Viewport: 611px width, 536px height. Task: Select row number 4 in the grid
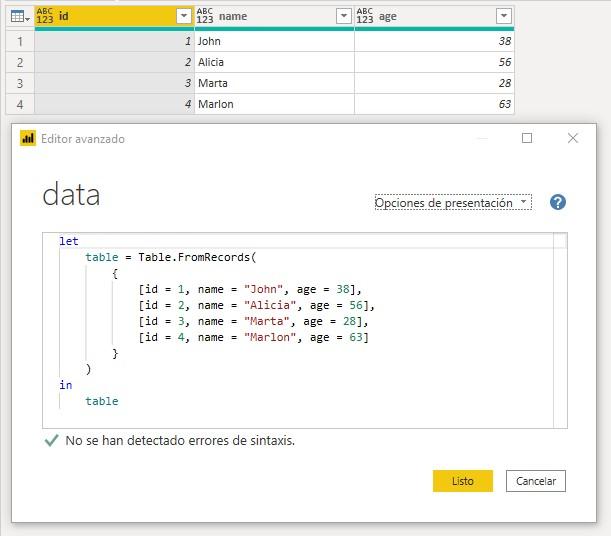point(20,104)
